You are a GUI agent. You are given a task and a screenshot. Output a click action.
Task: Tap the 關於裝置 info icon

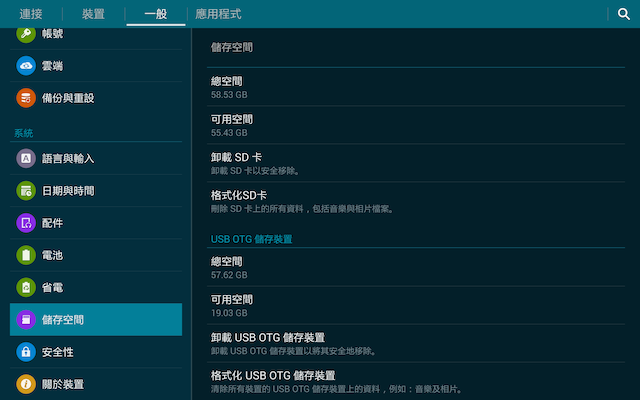tap(26, 384)
